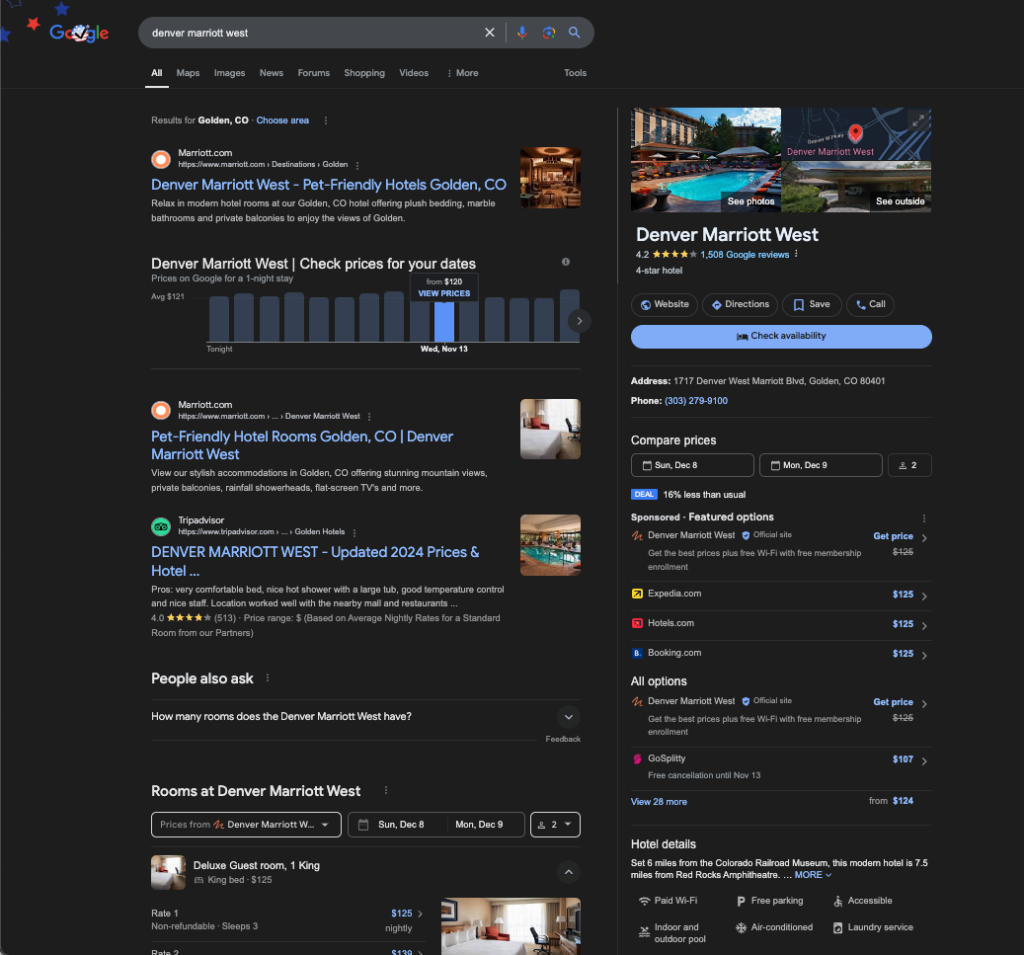
Task: Switch to the Videos tab
Action: pos(414,73)
